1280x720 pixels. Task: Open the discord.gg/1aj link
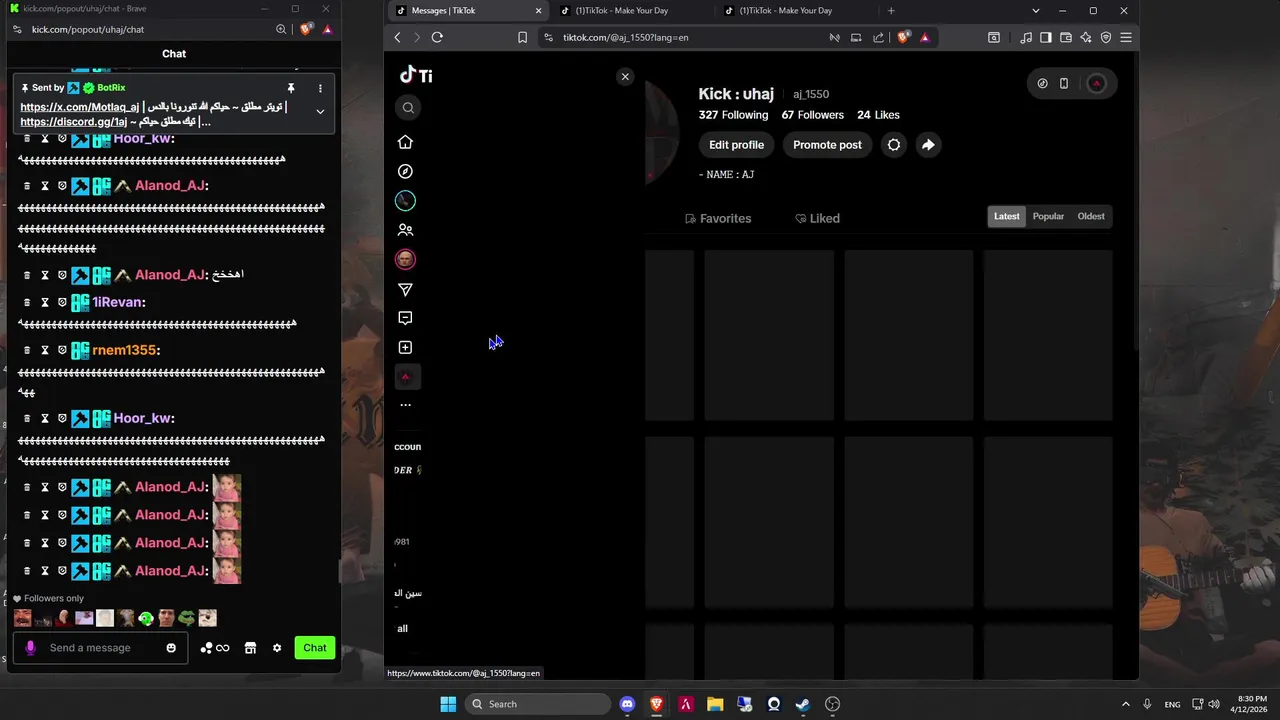pos(73,121)
